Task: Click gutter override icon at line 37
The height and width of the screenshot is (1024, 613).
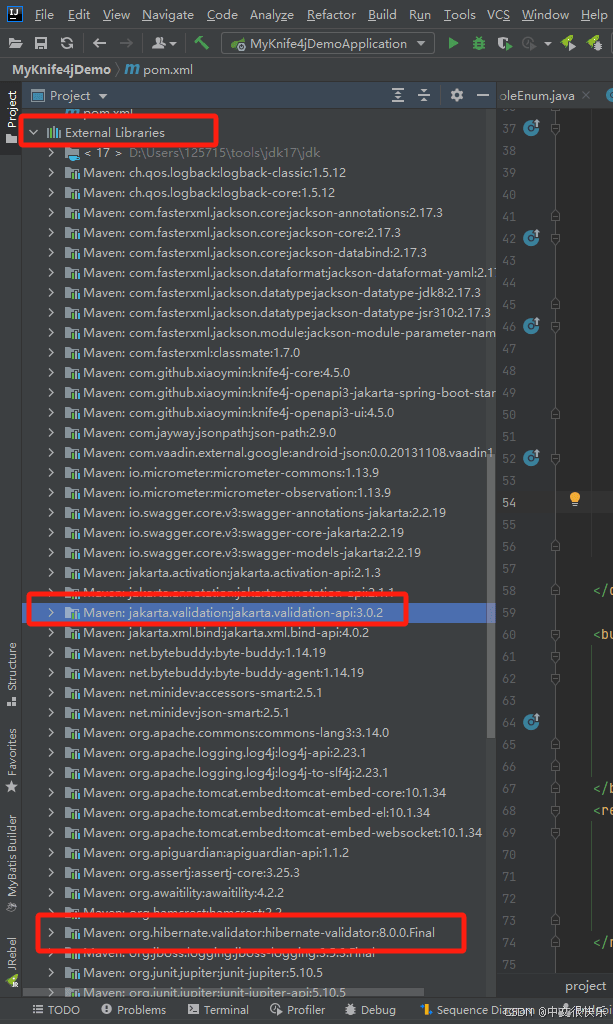Action: pyautogui.click(x=531, y=127)
